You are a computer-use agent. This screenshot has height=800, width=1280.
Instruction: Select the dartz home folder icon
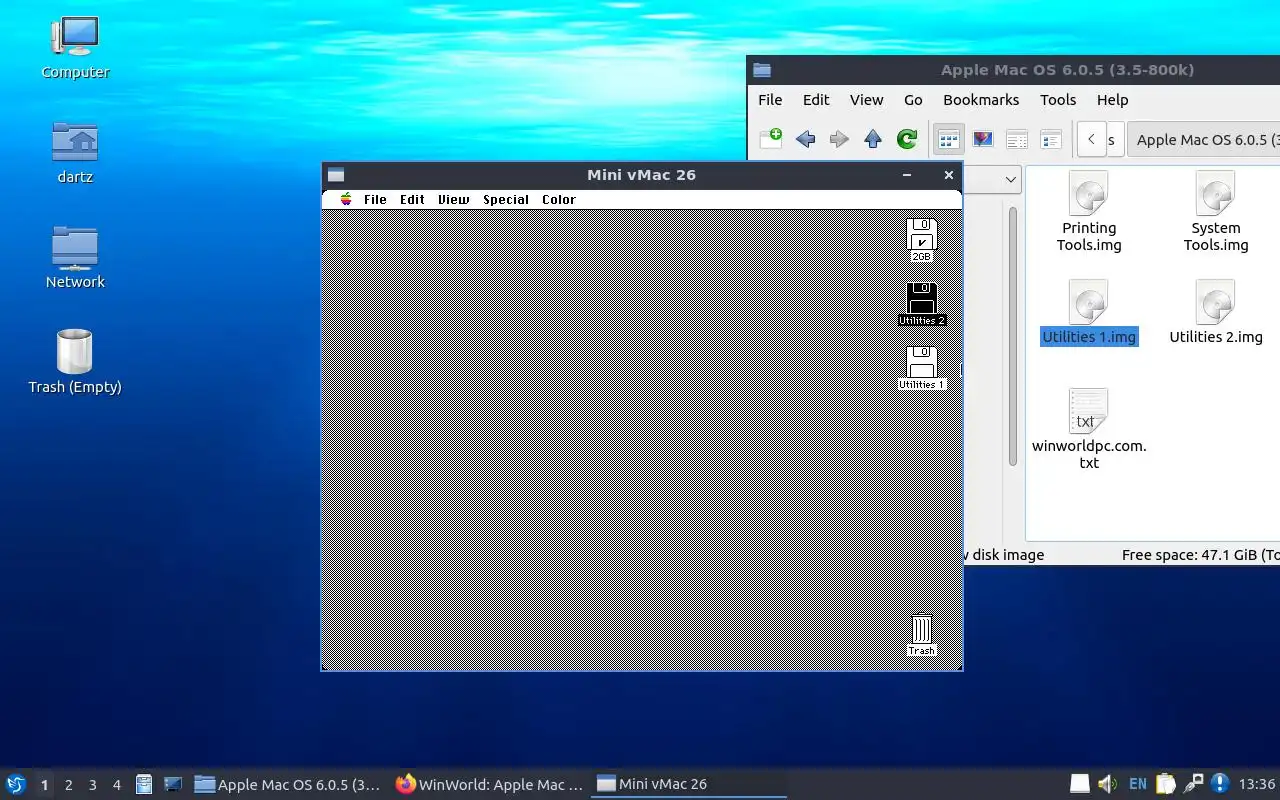[x=75, y=153]
